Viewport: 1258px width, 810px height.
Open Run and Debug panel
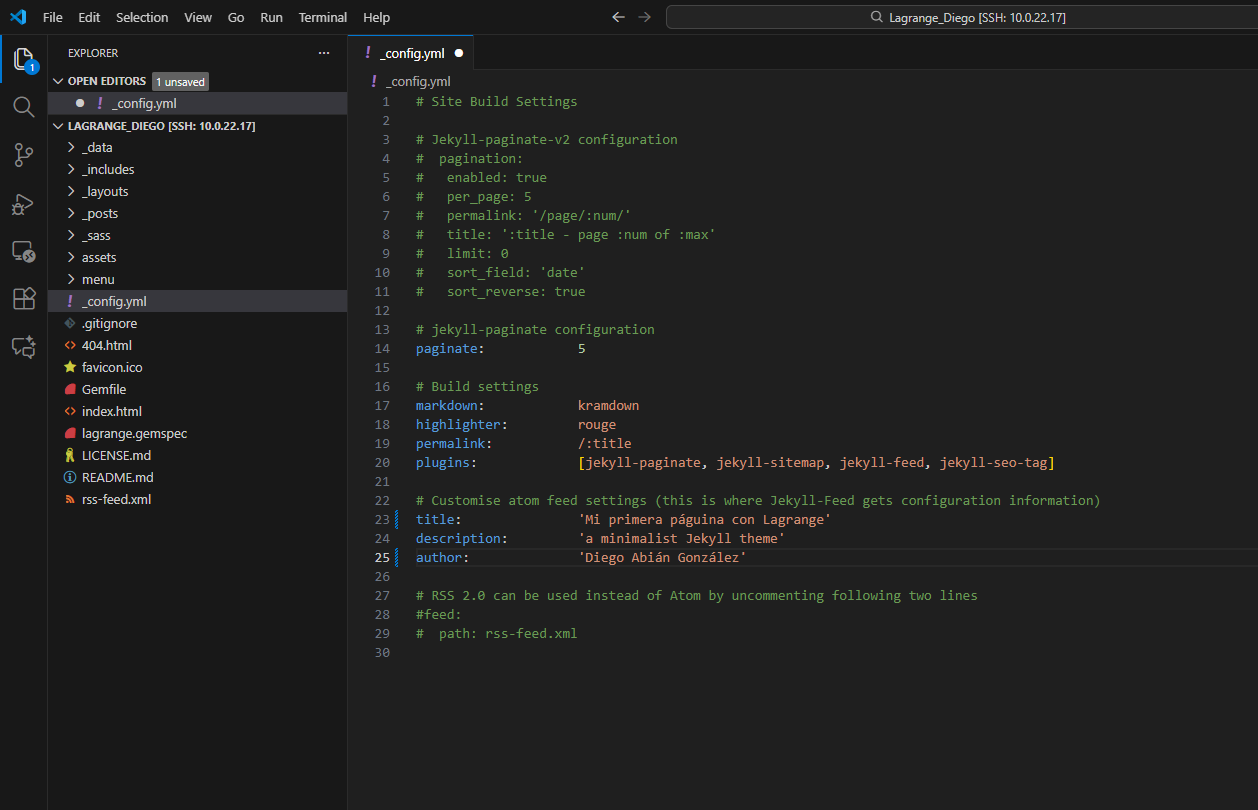click(x=24, y=204)
